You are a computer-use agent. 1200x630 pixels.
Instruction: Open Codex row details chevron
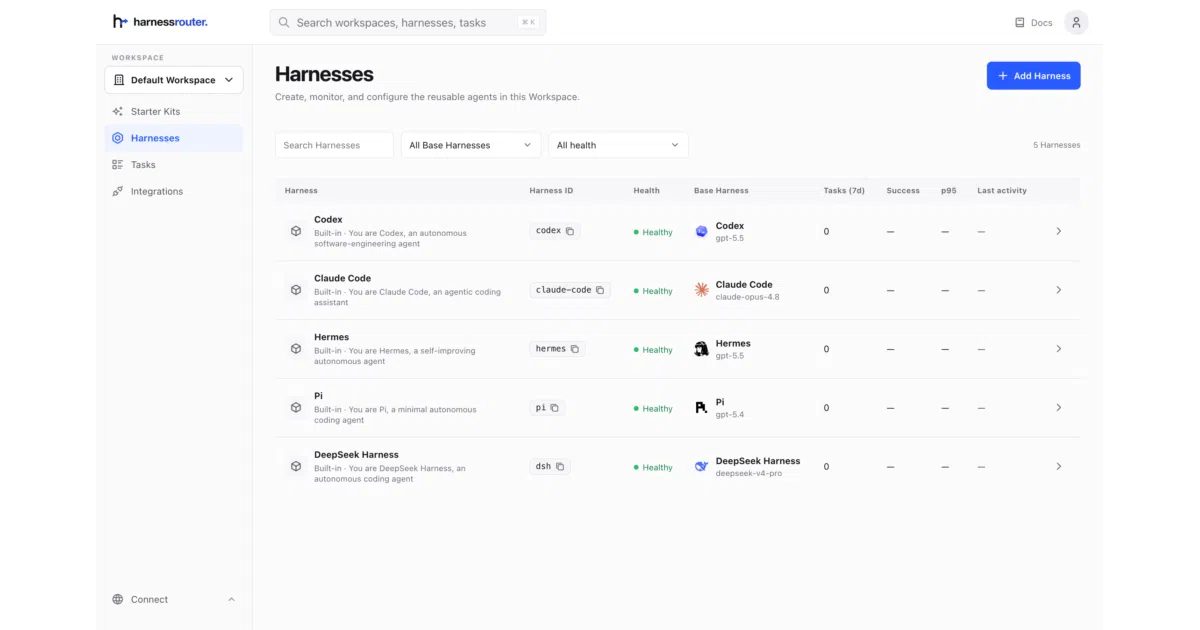coord(1059,231)
